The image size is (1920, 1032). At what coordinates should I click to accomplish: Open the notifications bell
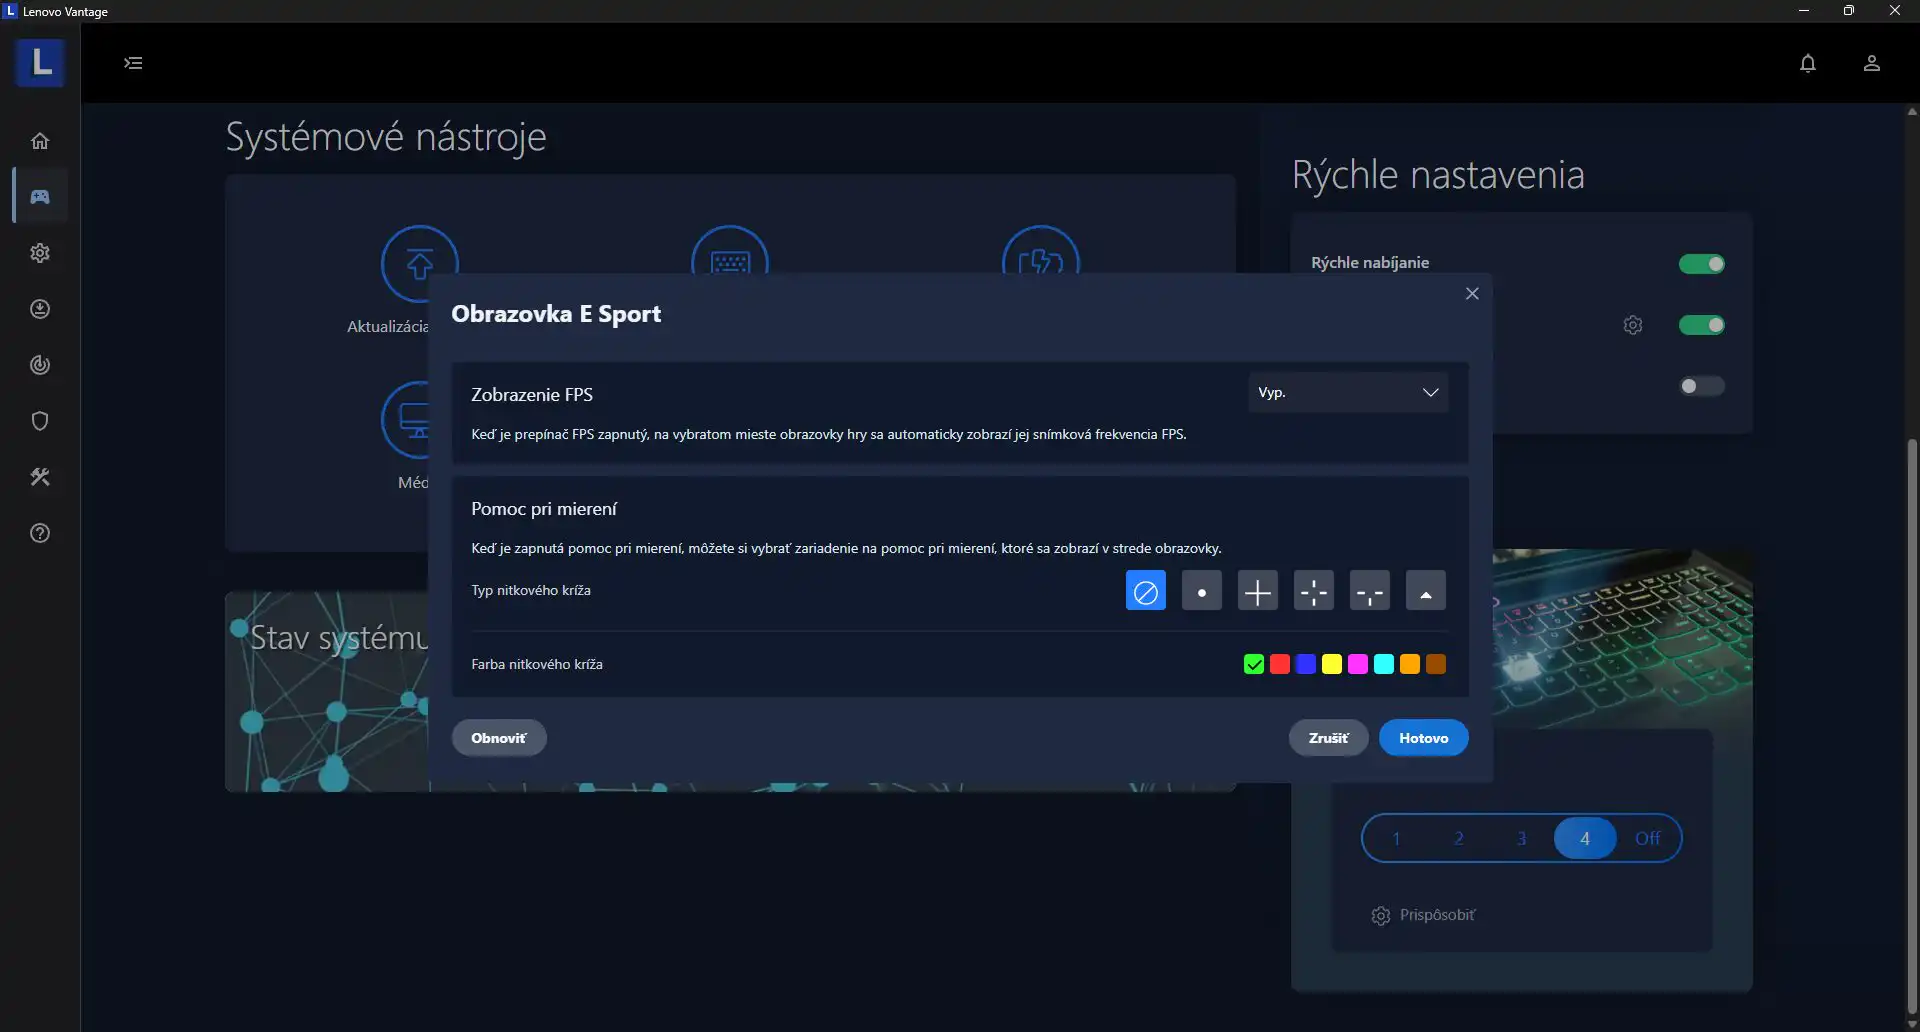[x=1807, y=63]
